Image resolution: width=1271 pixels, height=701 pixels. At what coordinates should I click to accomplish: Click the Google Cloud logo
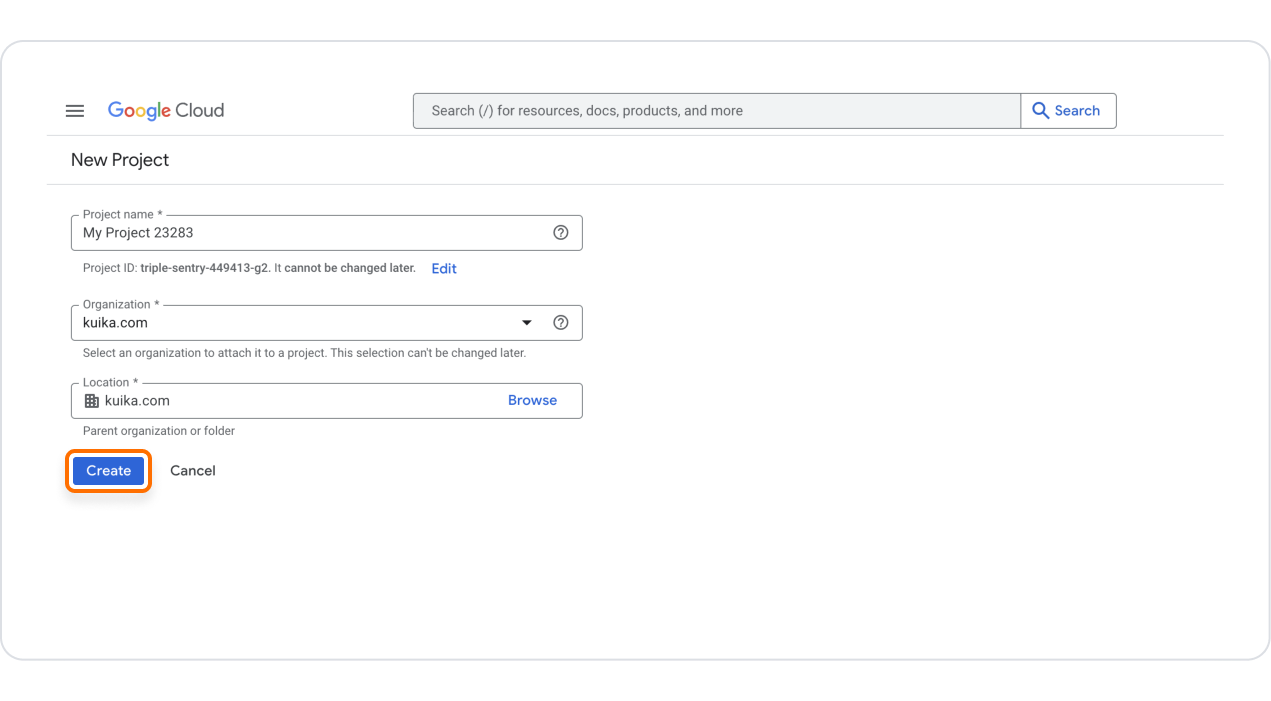pos(166,111)
